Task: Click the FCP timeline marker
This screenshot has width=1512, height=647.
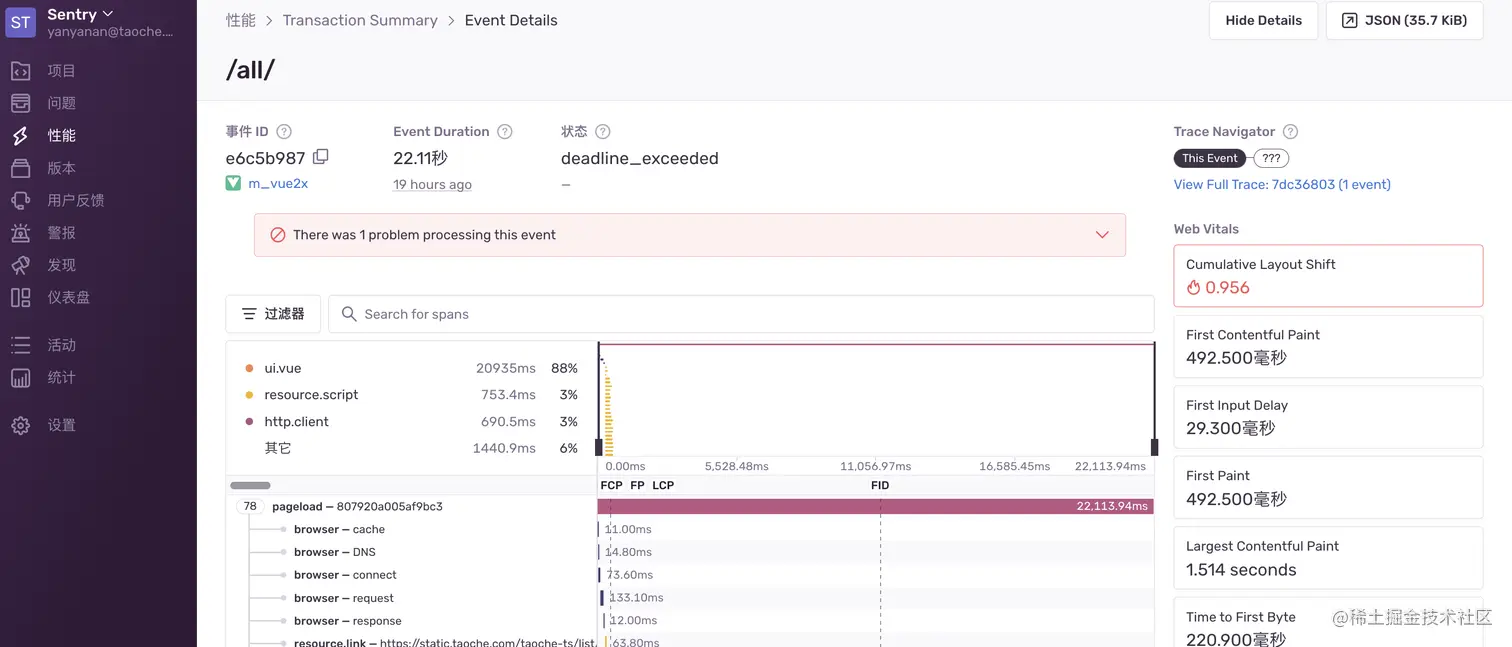Action: [x=611, y=485]
